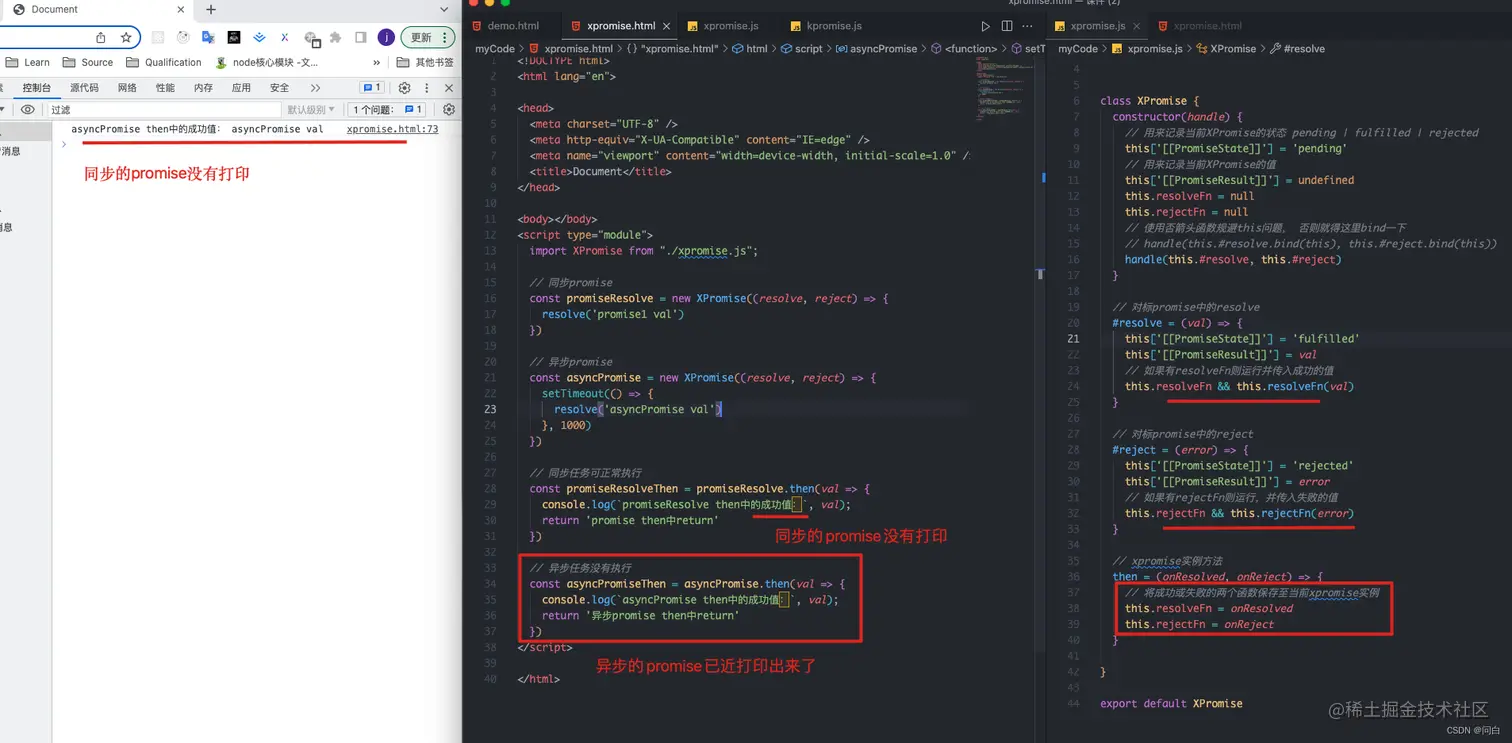Open the Extensions puzzle-piece icon

point(335,37)
